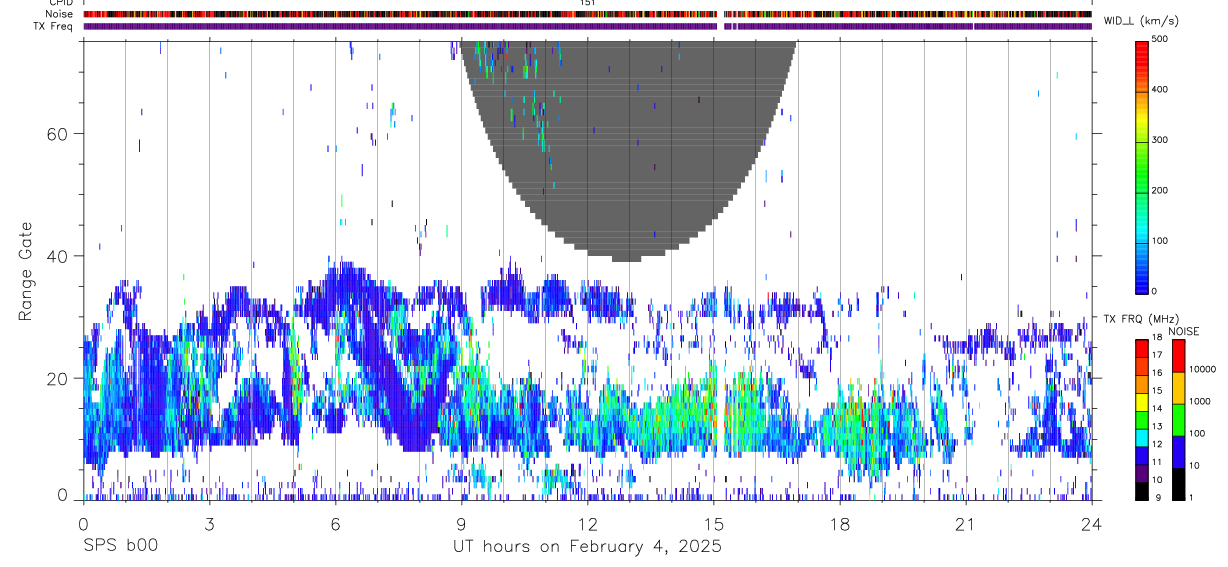Viewport: 1228px width, 567px height.
Task: Click the NOISE legend label '1000'
Action: coord(1200,402)
